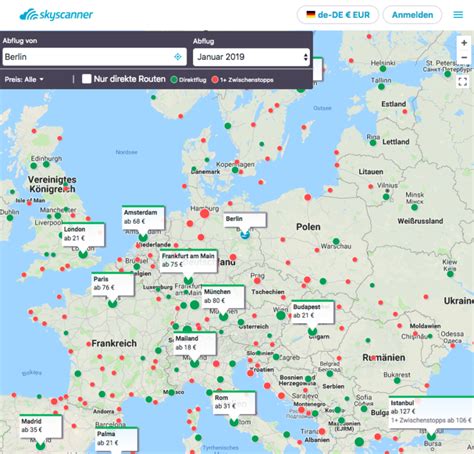The width and height of the screenshot is (474, 454).
Task: Select green marker under London price label
Action: point(83,254)
